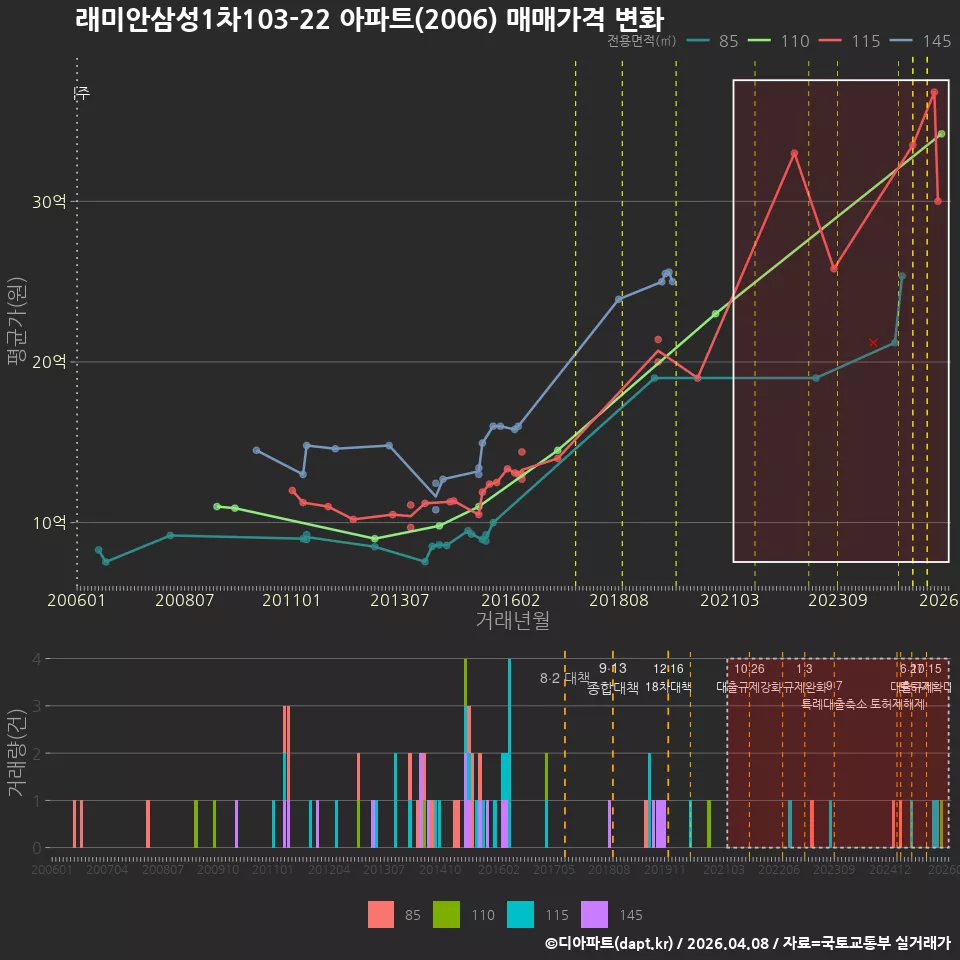Select the 145 line legend entry at top

pyautogui.click(x=921, y=41)
